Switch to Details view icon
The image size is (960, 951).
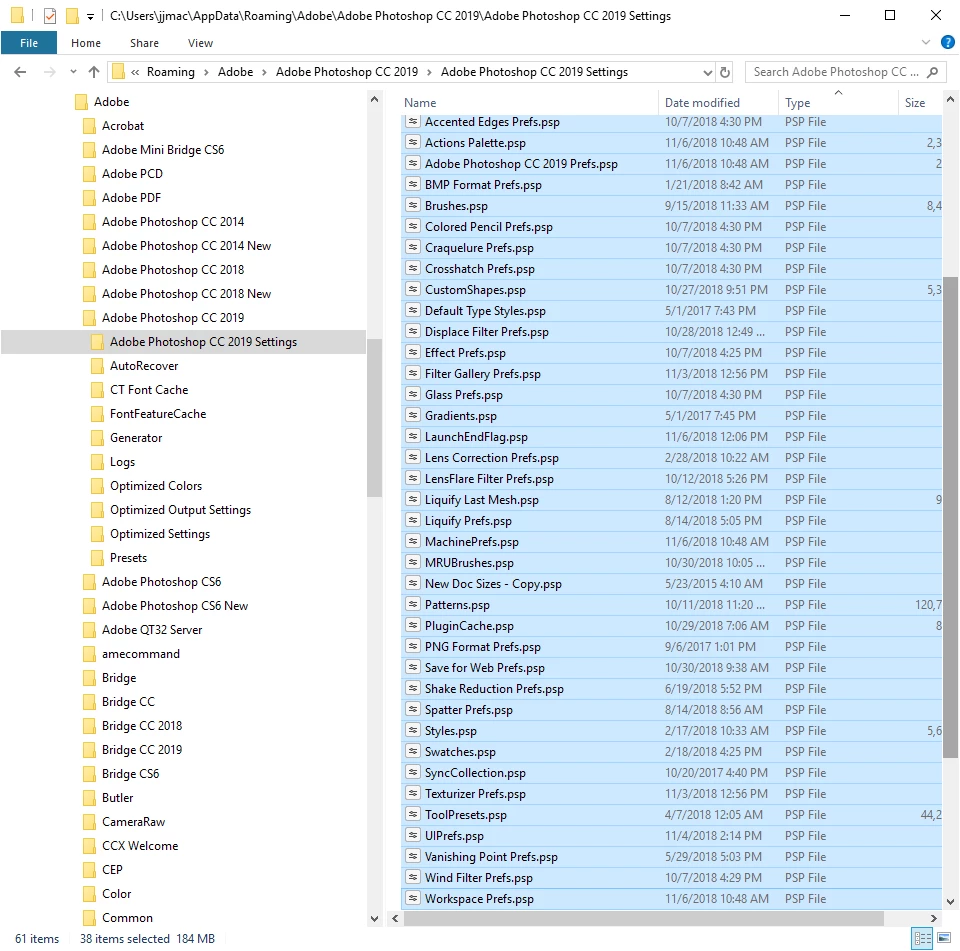click(x=922, y=938)
